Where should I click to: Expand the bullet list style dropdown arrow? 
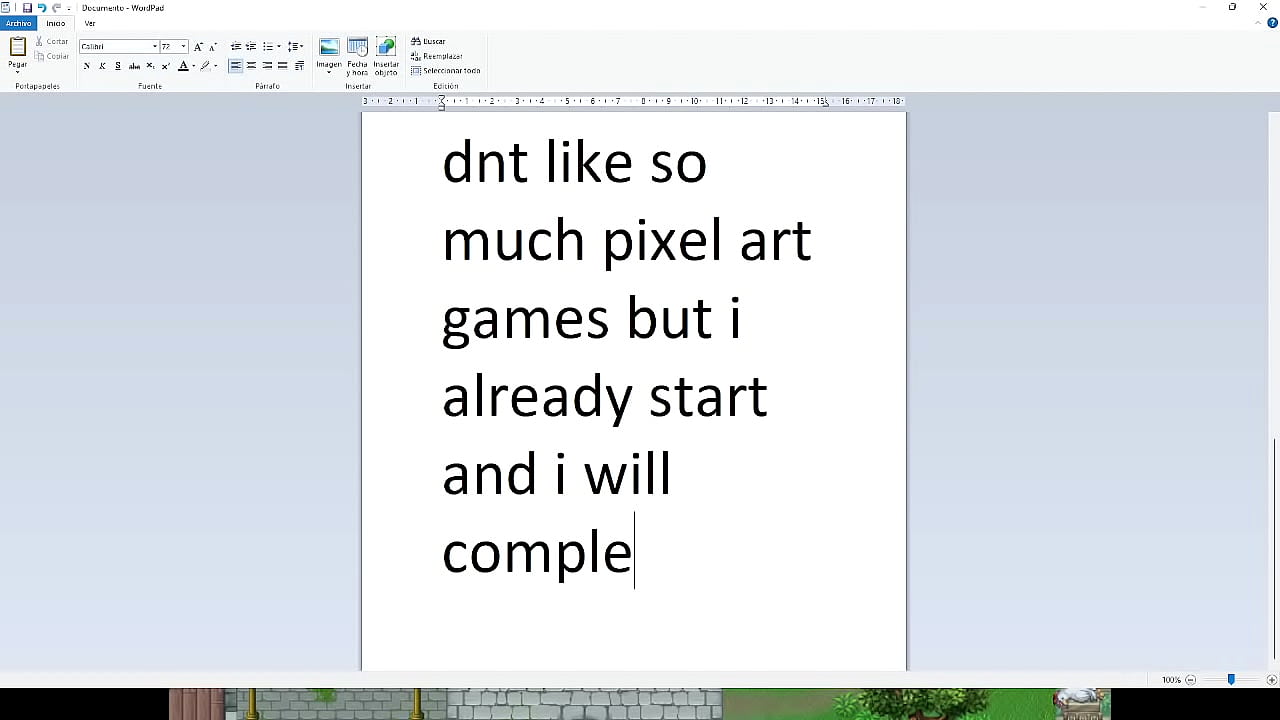click(277, 47)
